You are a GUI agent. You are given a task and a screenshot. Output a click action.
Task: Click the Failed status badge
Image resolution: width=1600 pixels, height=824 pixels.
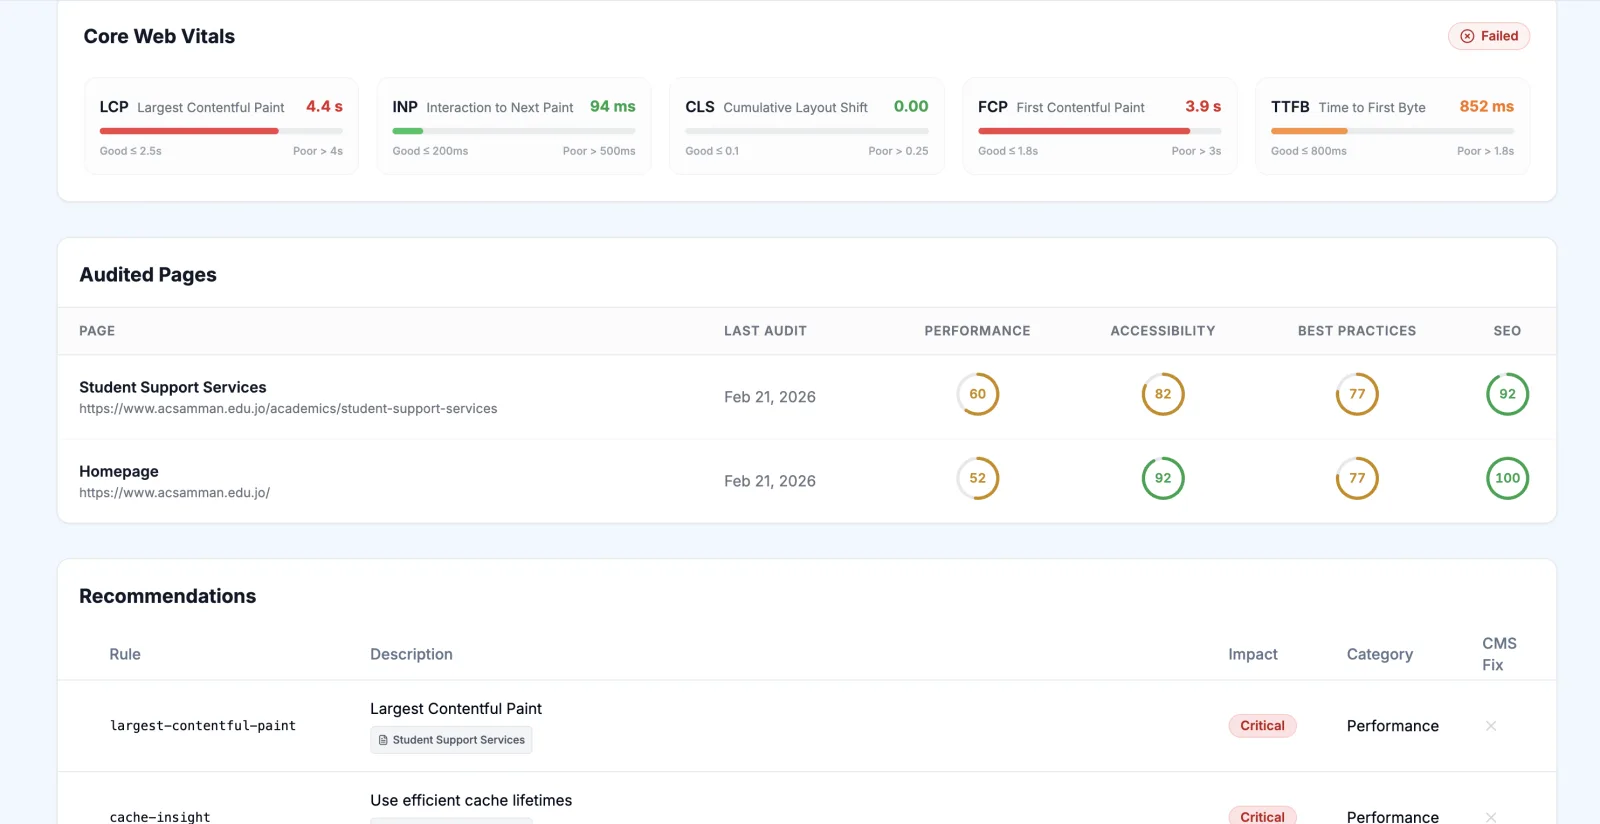click(1489, 36)
